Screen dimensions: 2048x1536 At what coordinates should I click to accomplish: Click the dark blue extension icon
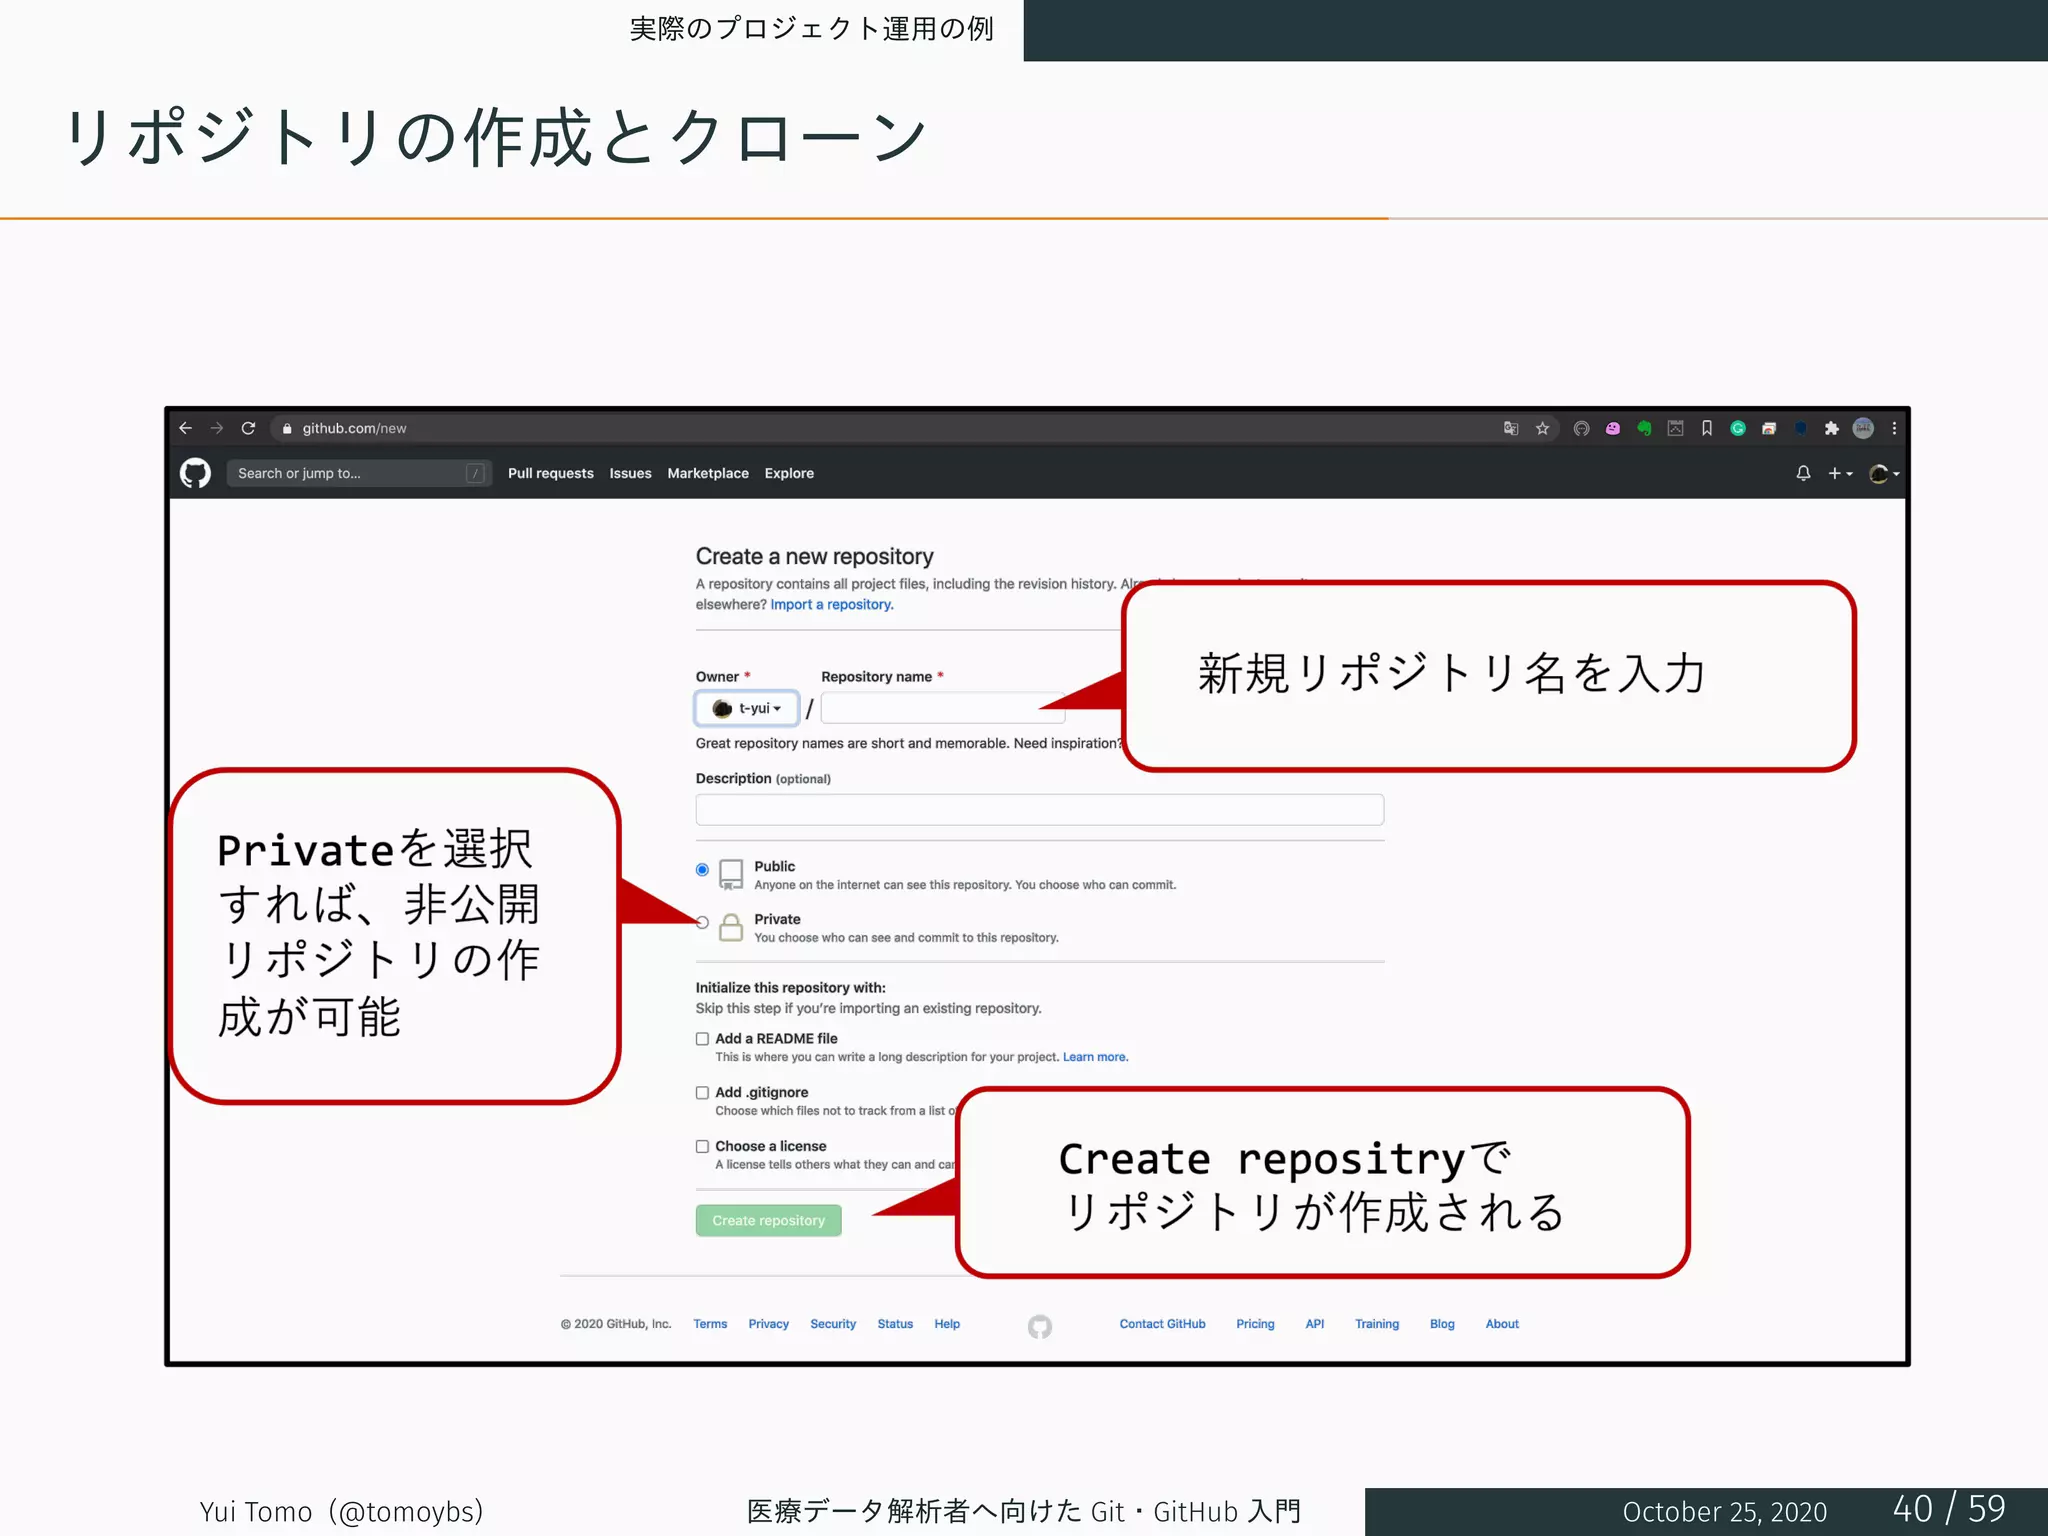[1801, 428]
